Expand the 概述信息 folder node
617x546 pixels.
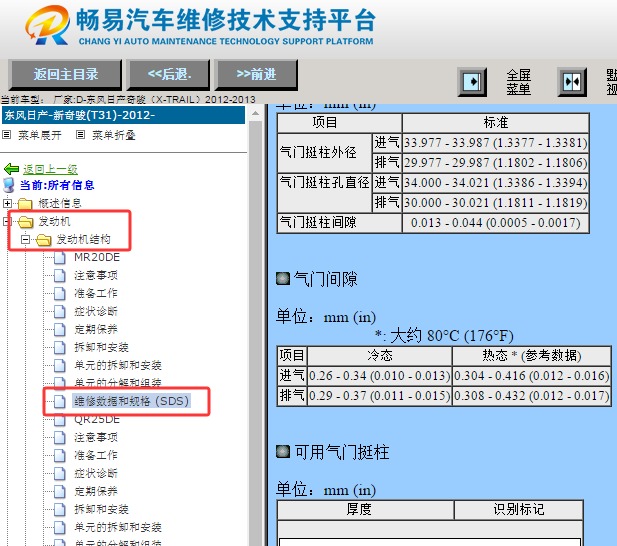pyautogui.click(x=7, y=203)
